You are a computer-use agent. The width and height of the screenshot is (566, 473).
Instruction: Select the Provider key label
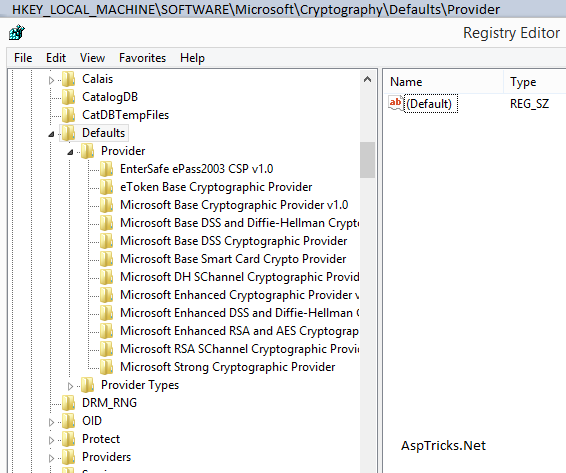click(123, 151)
